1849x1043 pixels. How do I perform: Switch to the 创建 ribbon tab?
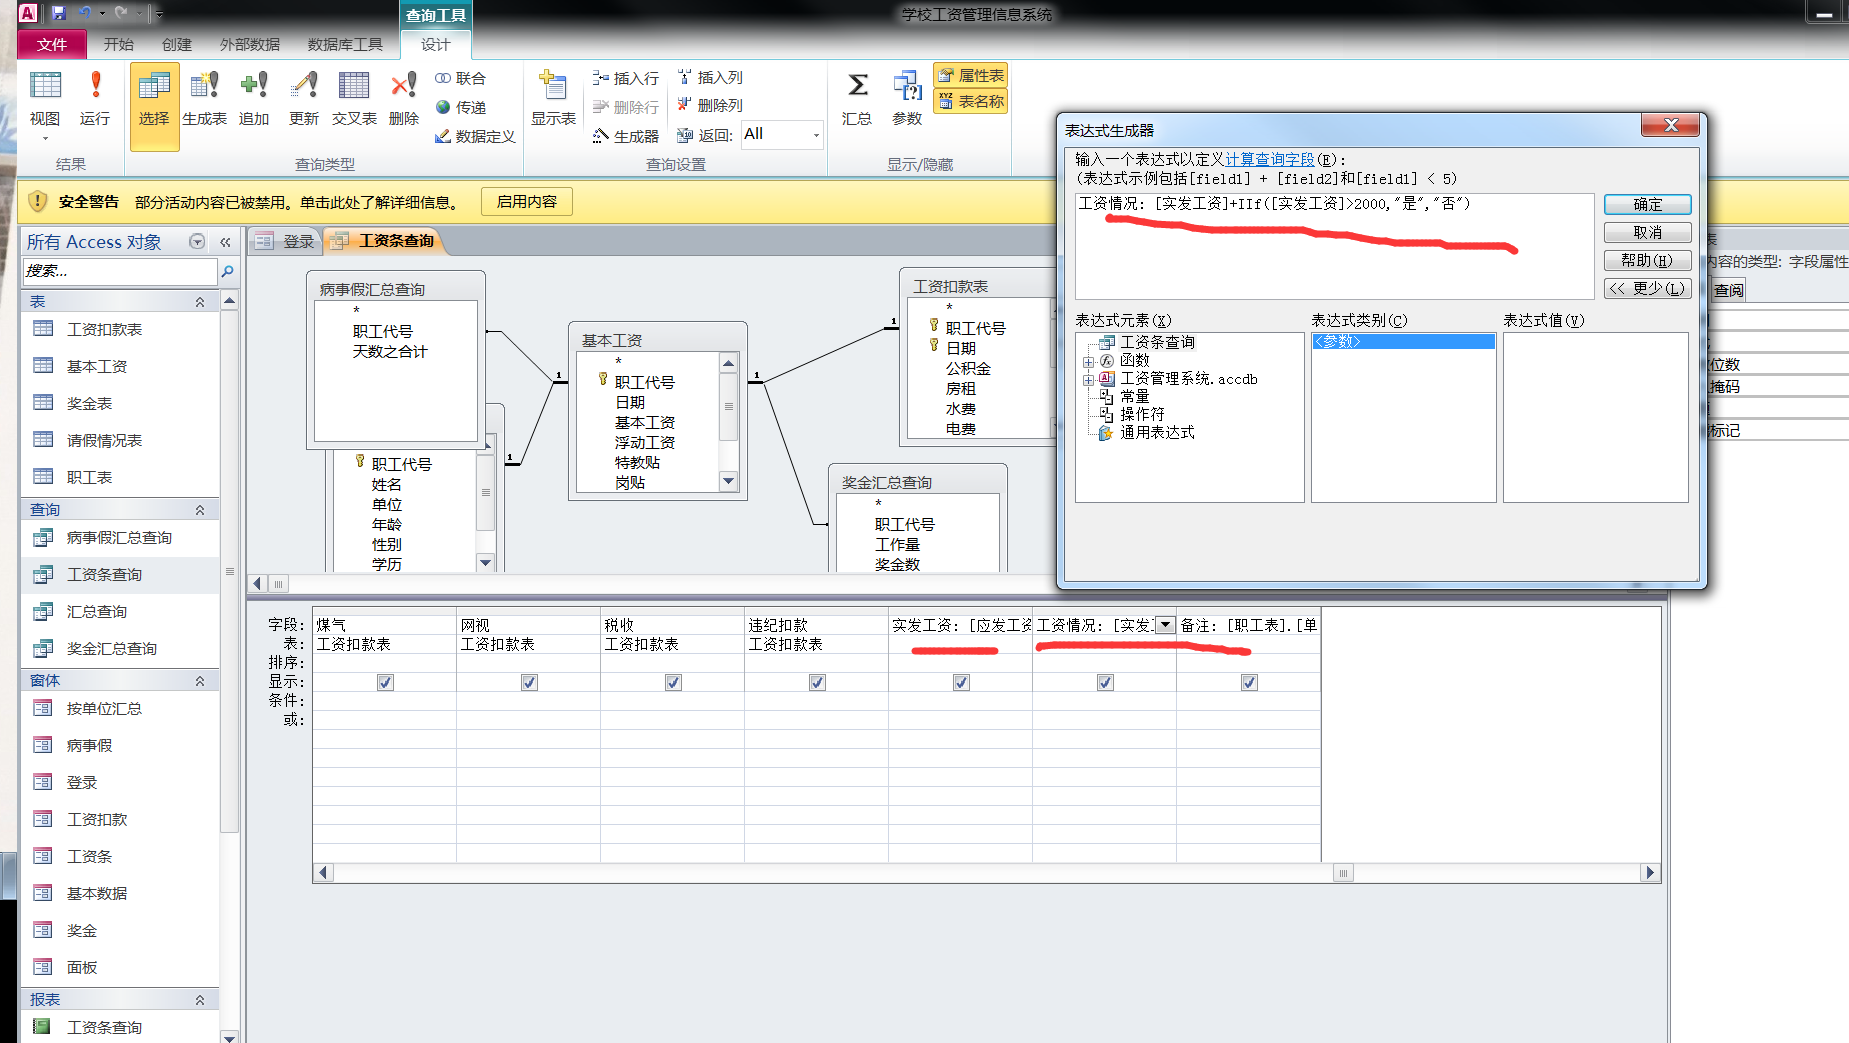(x=177, y=44)
